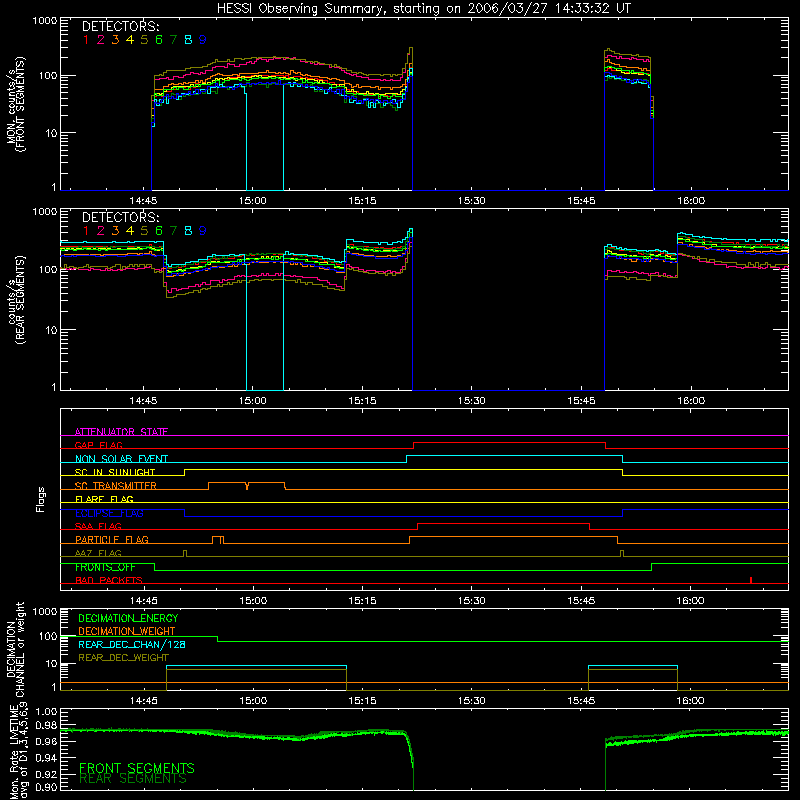
Task: Click the vertical Flags axis title
Action: [41, 499]
